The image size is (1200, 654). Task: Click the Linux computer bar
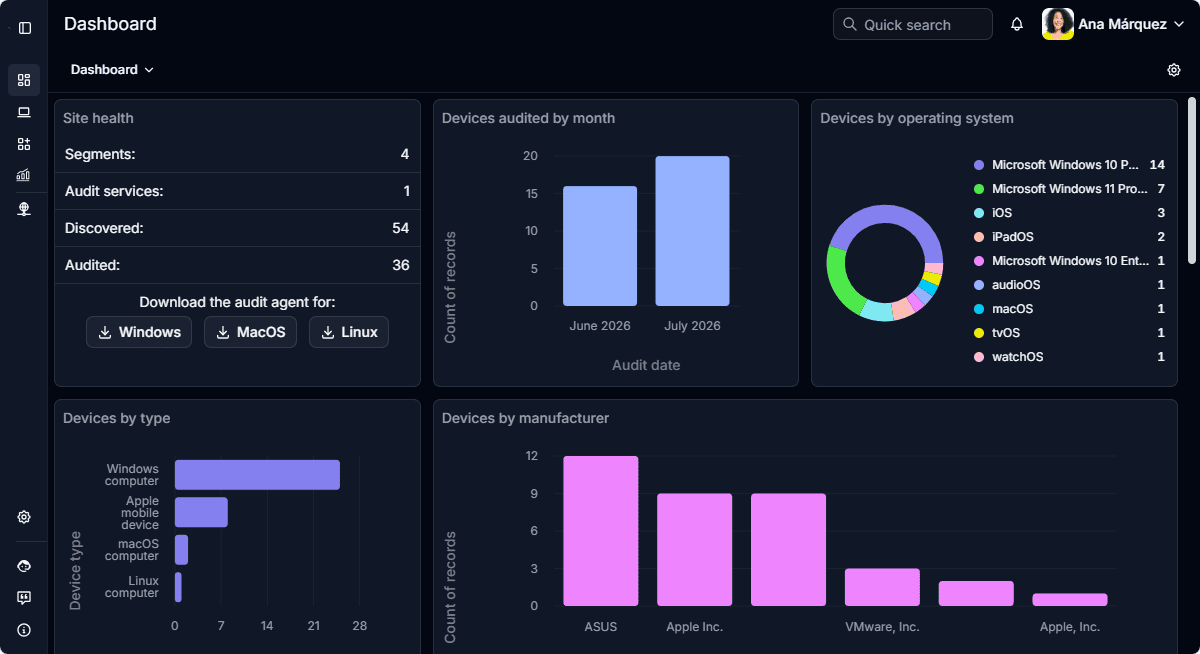pyautogui.click(x=178, y=587)
